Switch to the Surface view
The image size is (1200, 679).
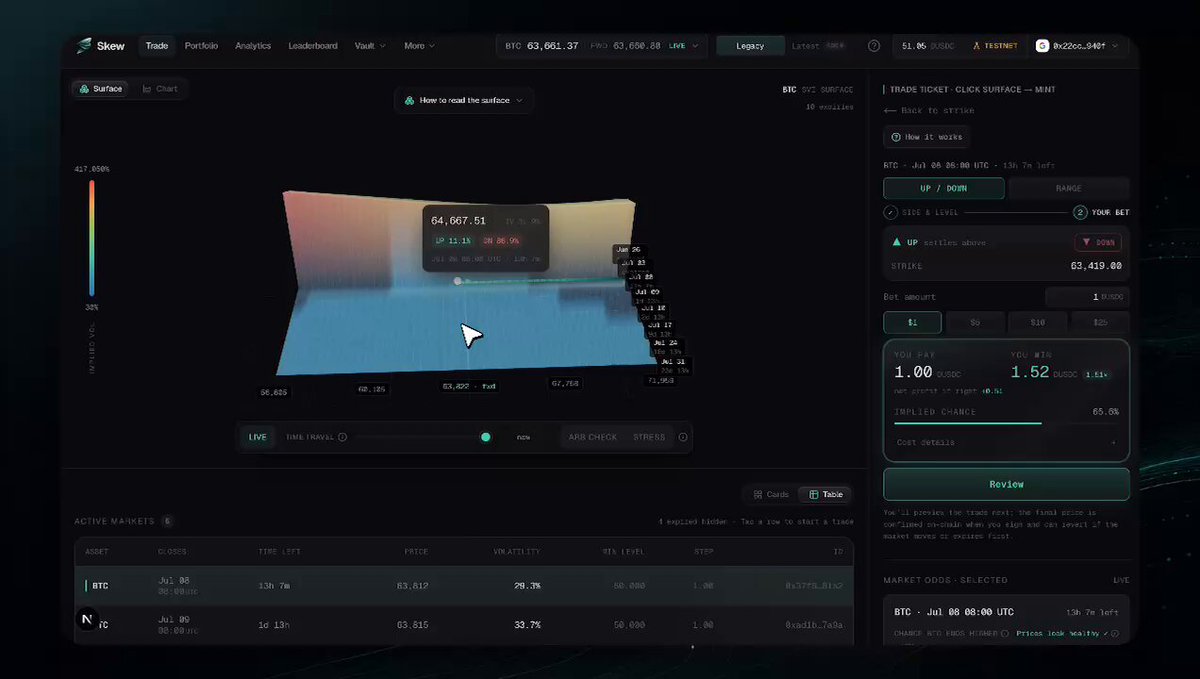[x=100, y=89]
